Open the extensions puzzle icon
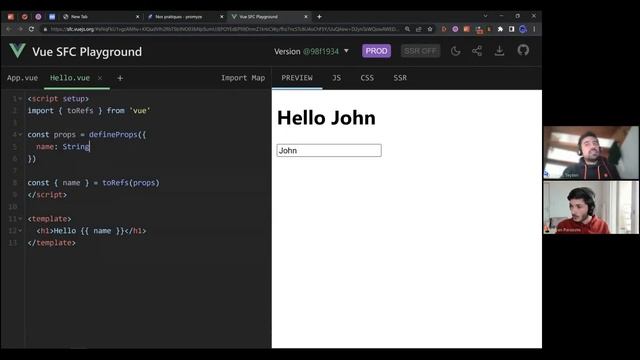 500,29
